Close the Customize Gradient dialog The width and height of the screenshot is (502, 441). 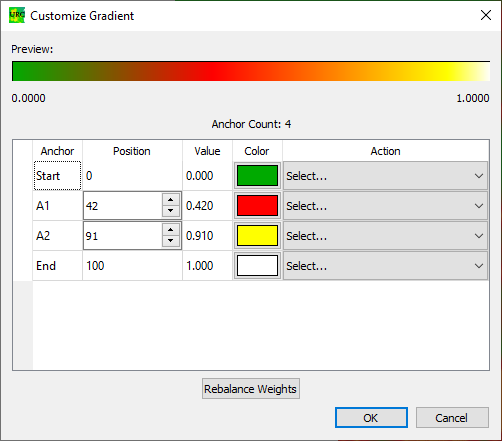(x=486, y=15)
